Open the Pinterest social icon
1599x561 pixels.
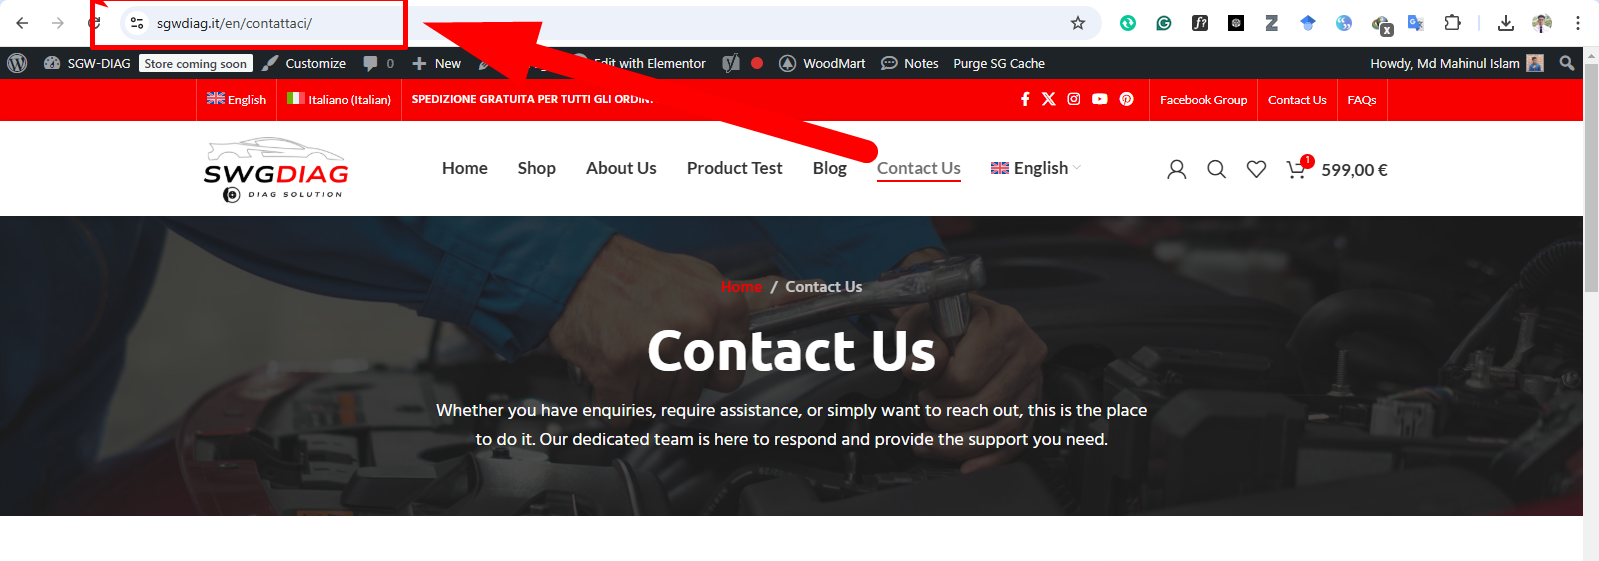coord(1127,99)
